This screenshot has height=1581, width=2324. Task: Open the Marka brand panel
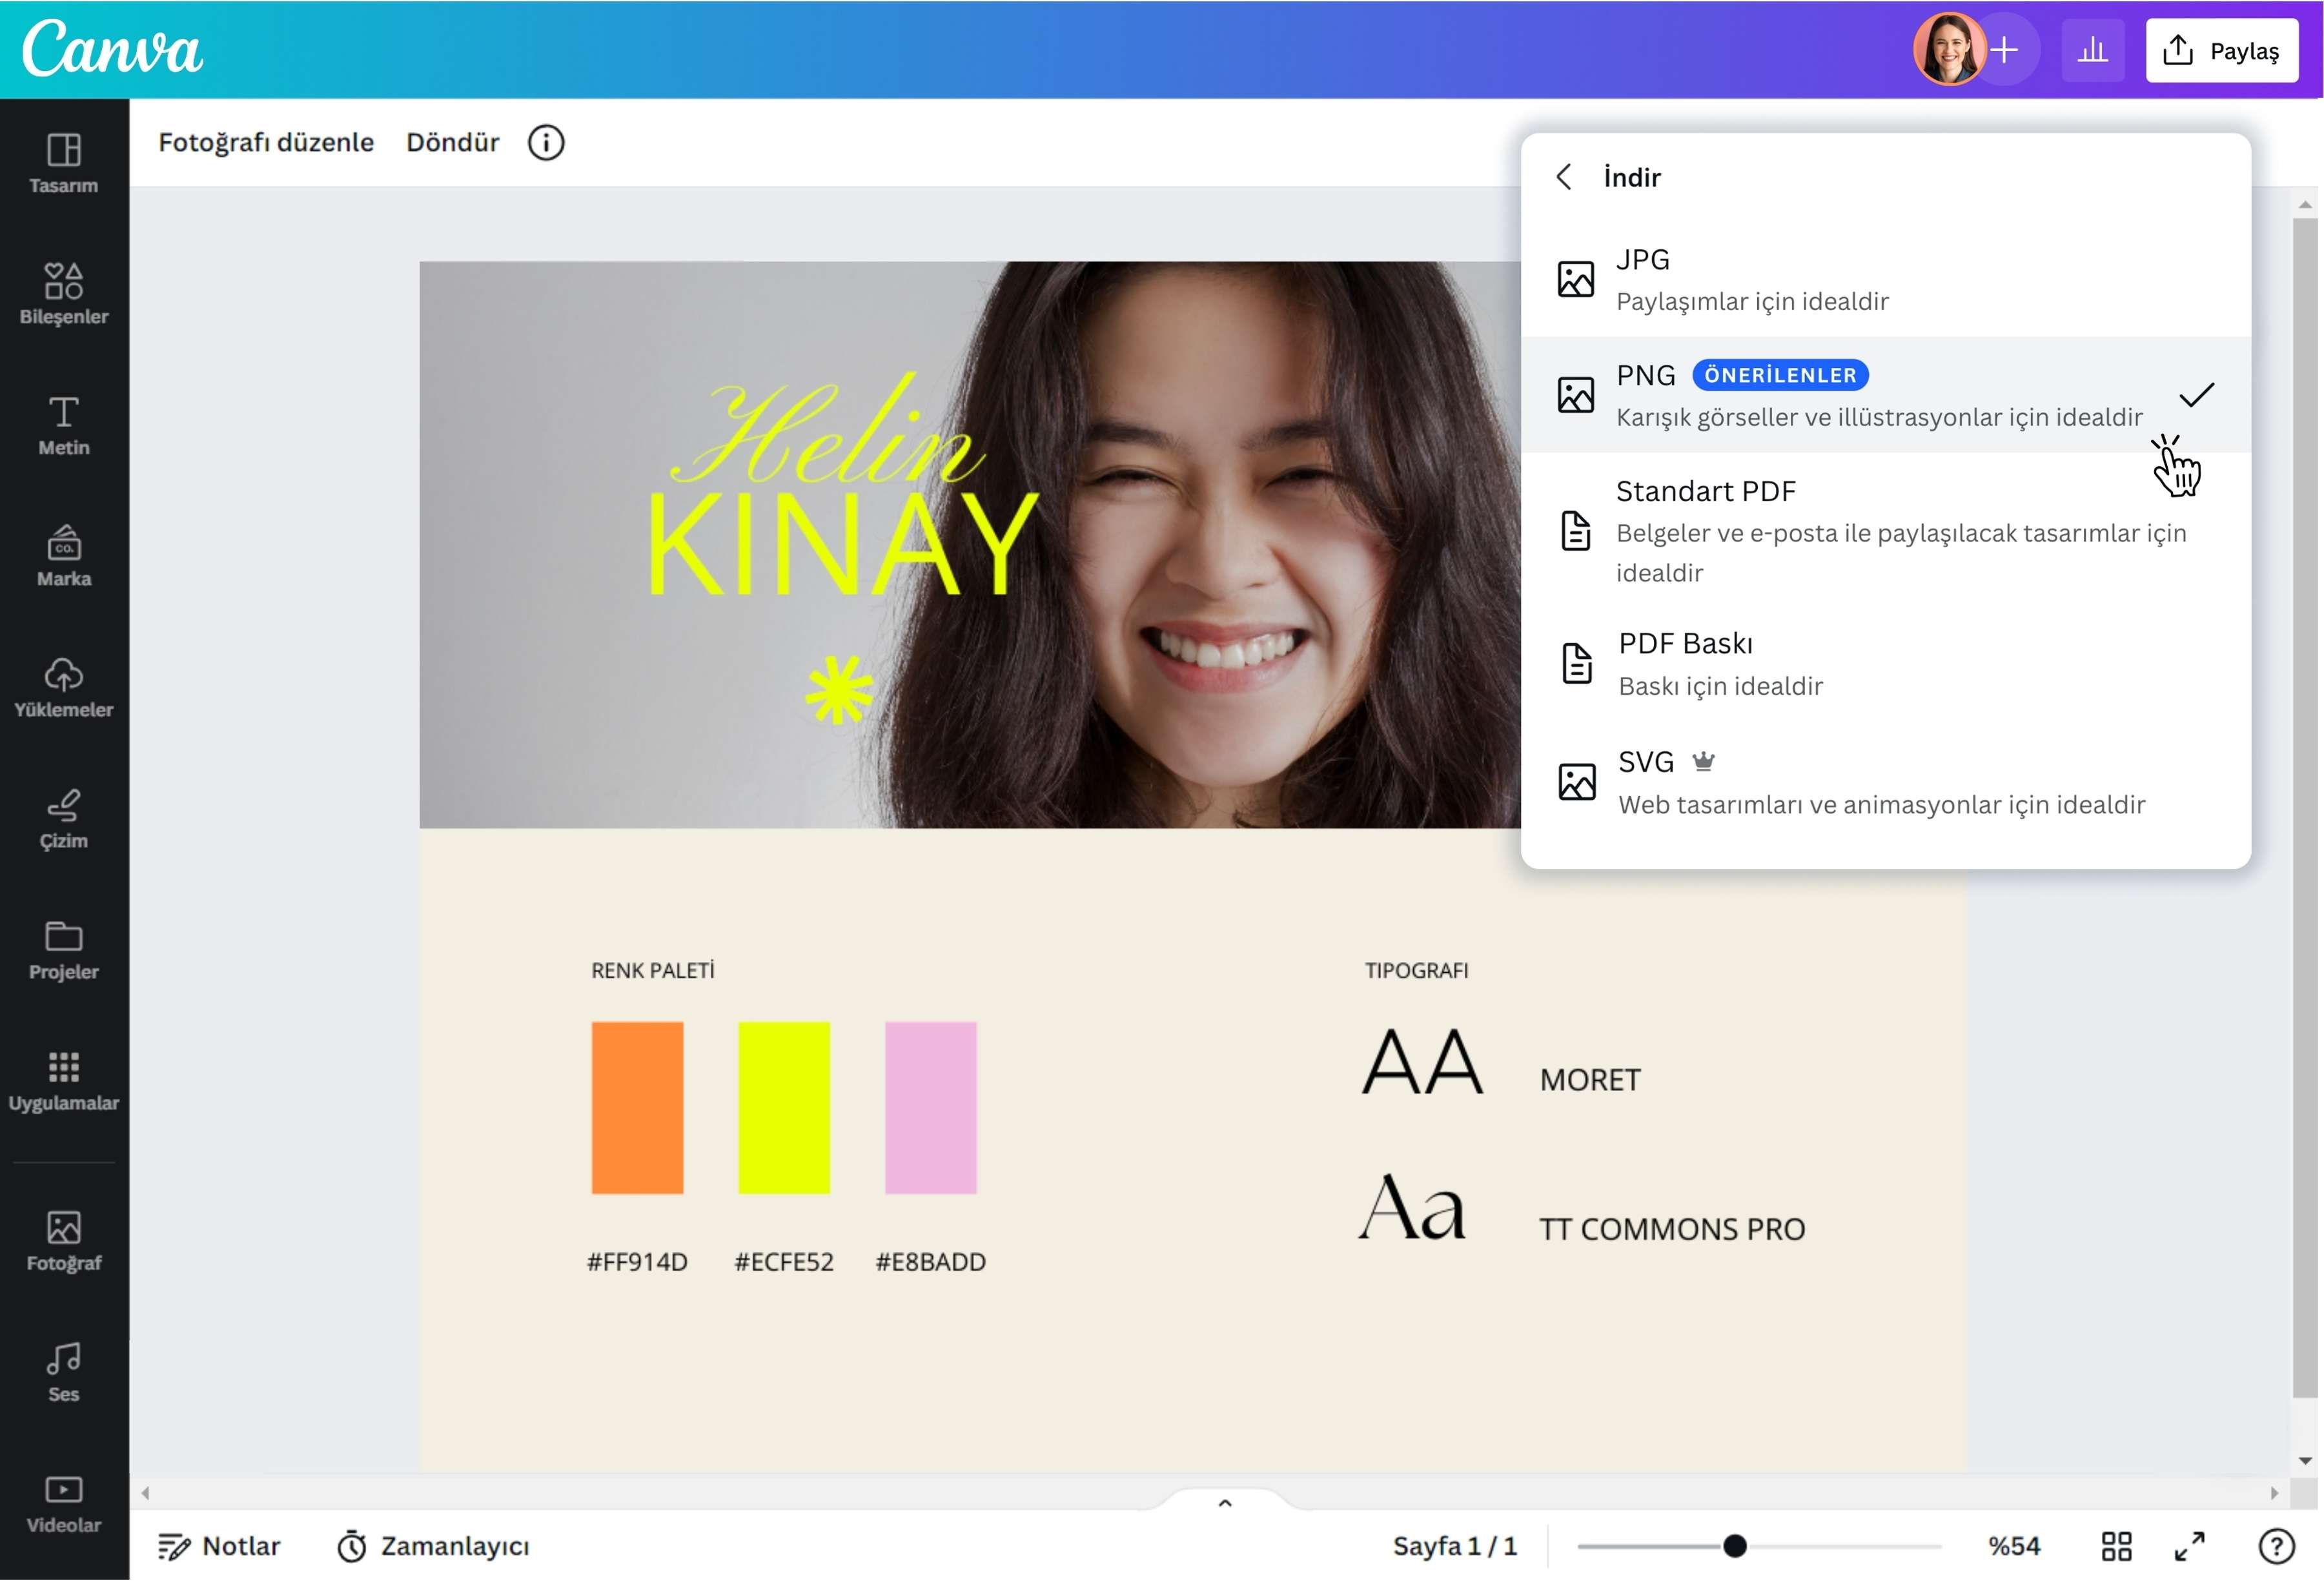[64, 557]
